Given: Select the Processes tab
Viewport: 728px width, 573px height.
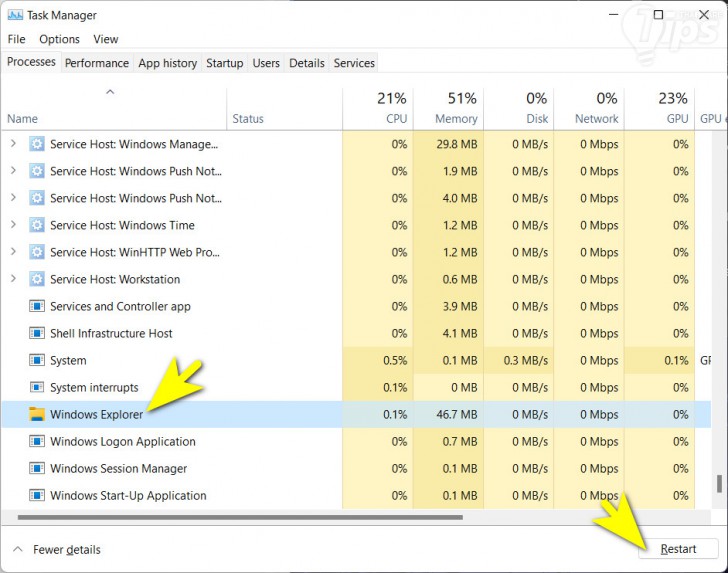Looking at the screenshot, I should coord(31,62).
